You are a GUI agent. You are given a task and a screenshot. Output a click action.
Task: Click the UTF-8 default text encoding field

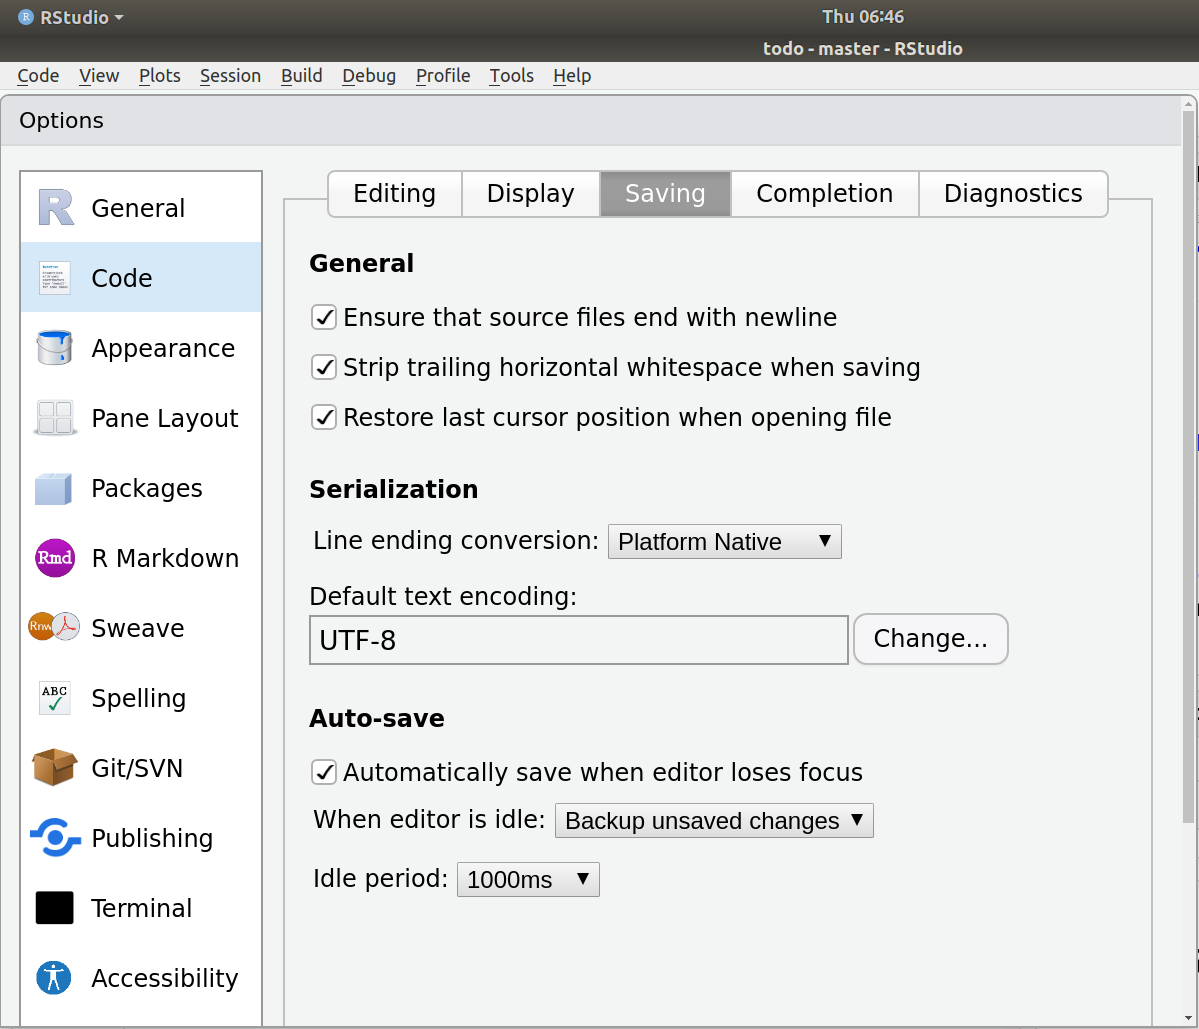tap(579, 640)
